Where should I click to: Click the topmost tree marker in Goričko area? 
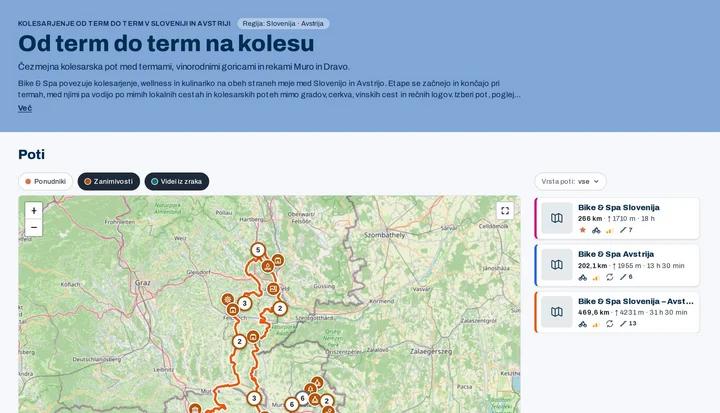(317, 383)
